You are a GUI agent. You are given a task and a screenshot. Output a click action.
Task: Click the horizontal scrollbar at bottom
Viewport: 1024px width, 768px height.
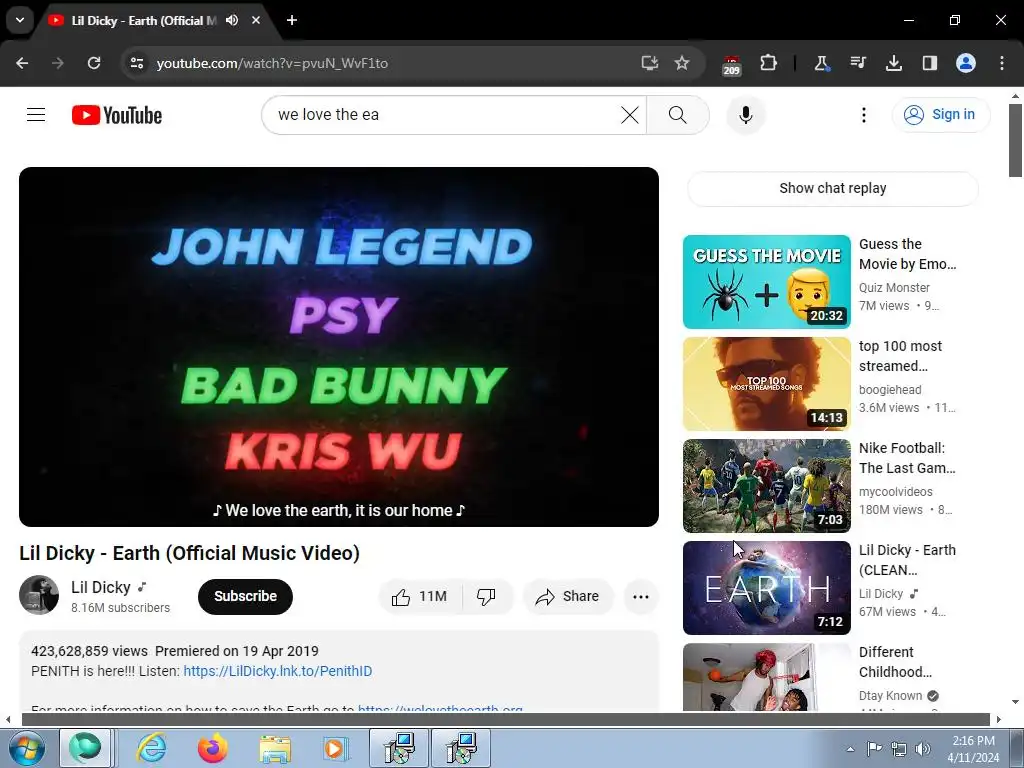pyautogui.click(x=506, y=719)
